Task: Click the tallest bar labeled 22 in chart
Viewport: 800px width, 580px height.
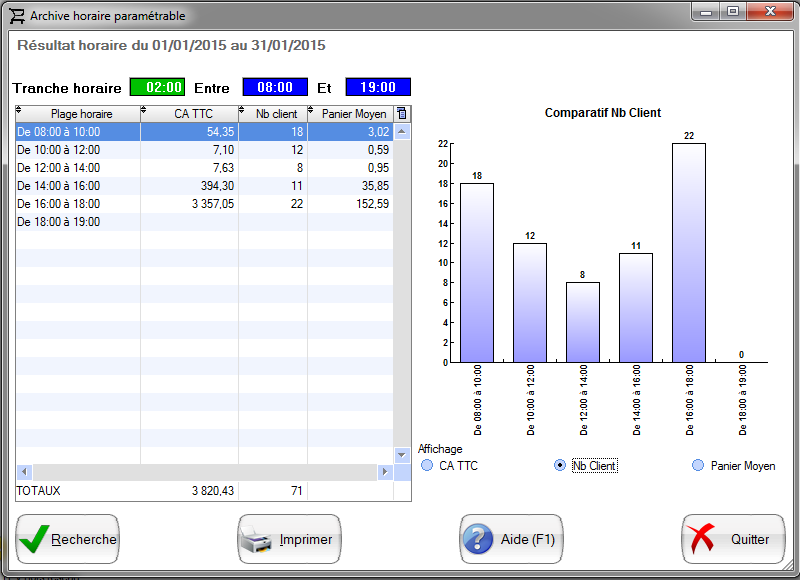Action: (x=689, y=252)
